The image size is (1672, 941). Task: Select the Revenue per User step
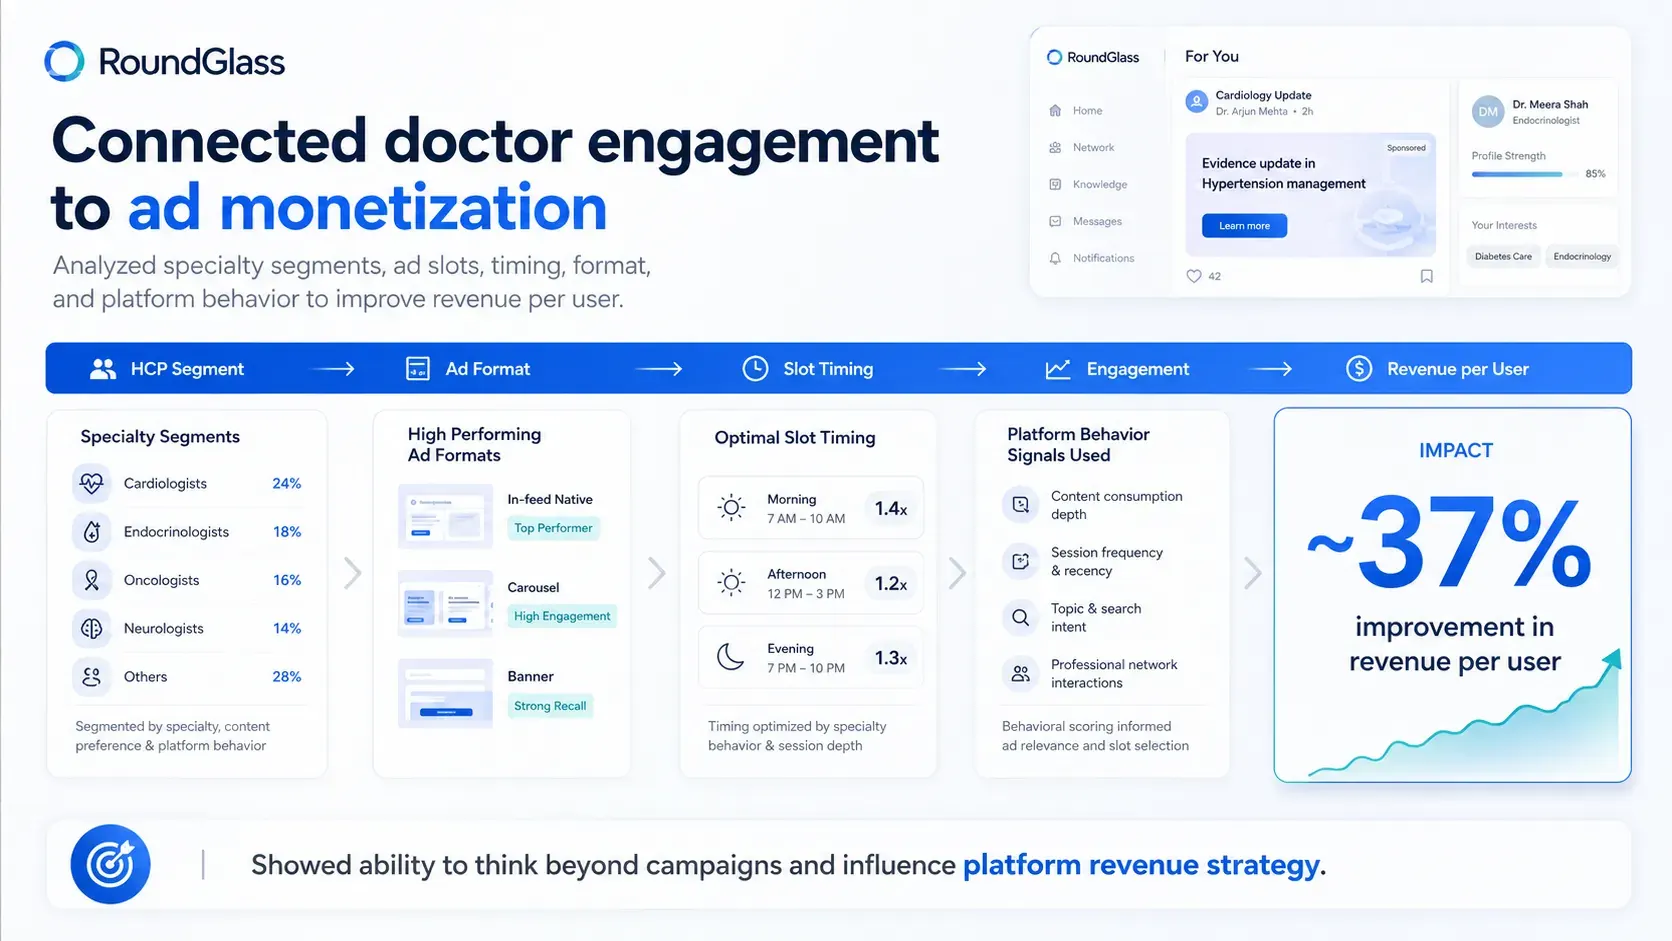tap(1437, 369)
